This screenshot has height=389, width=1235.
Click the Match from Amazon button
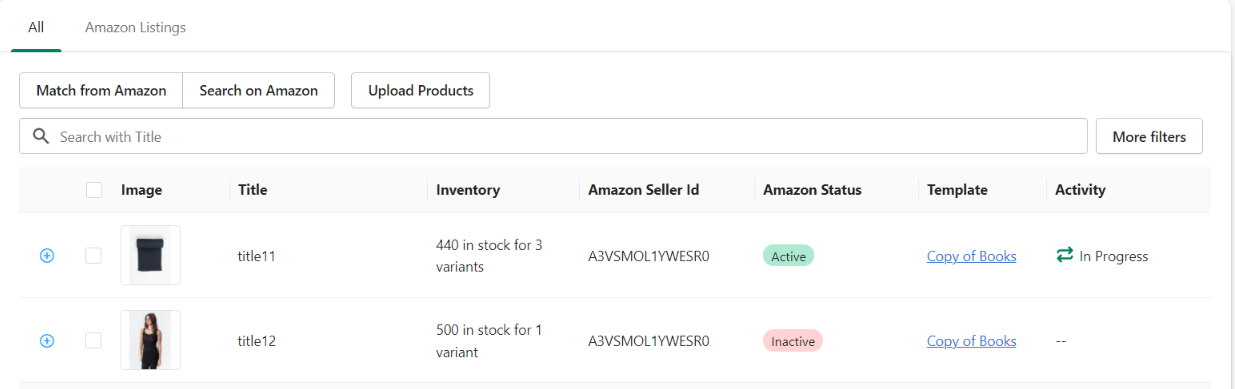[101, 90]
